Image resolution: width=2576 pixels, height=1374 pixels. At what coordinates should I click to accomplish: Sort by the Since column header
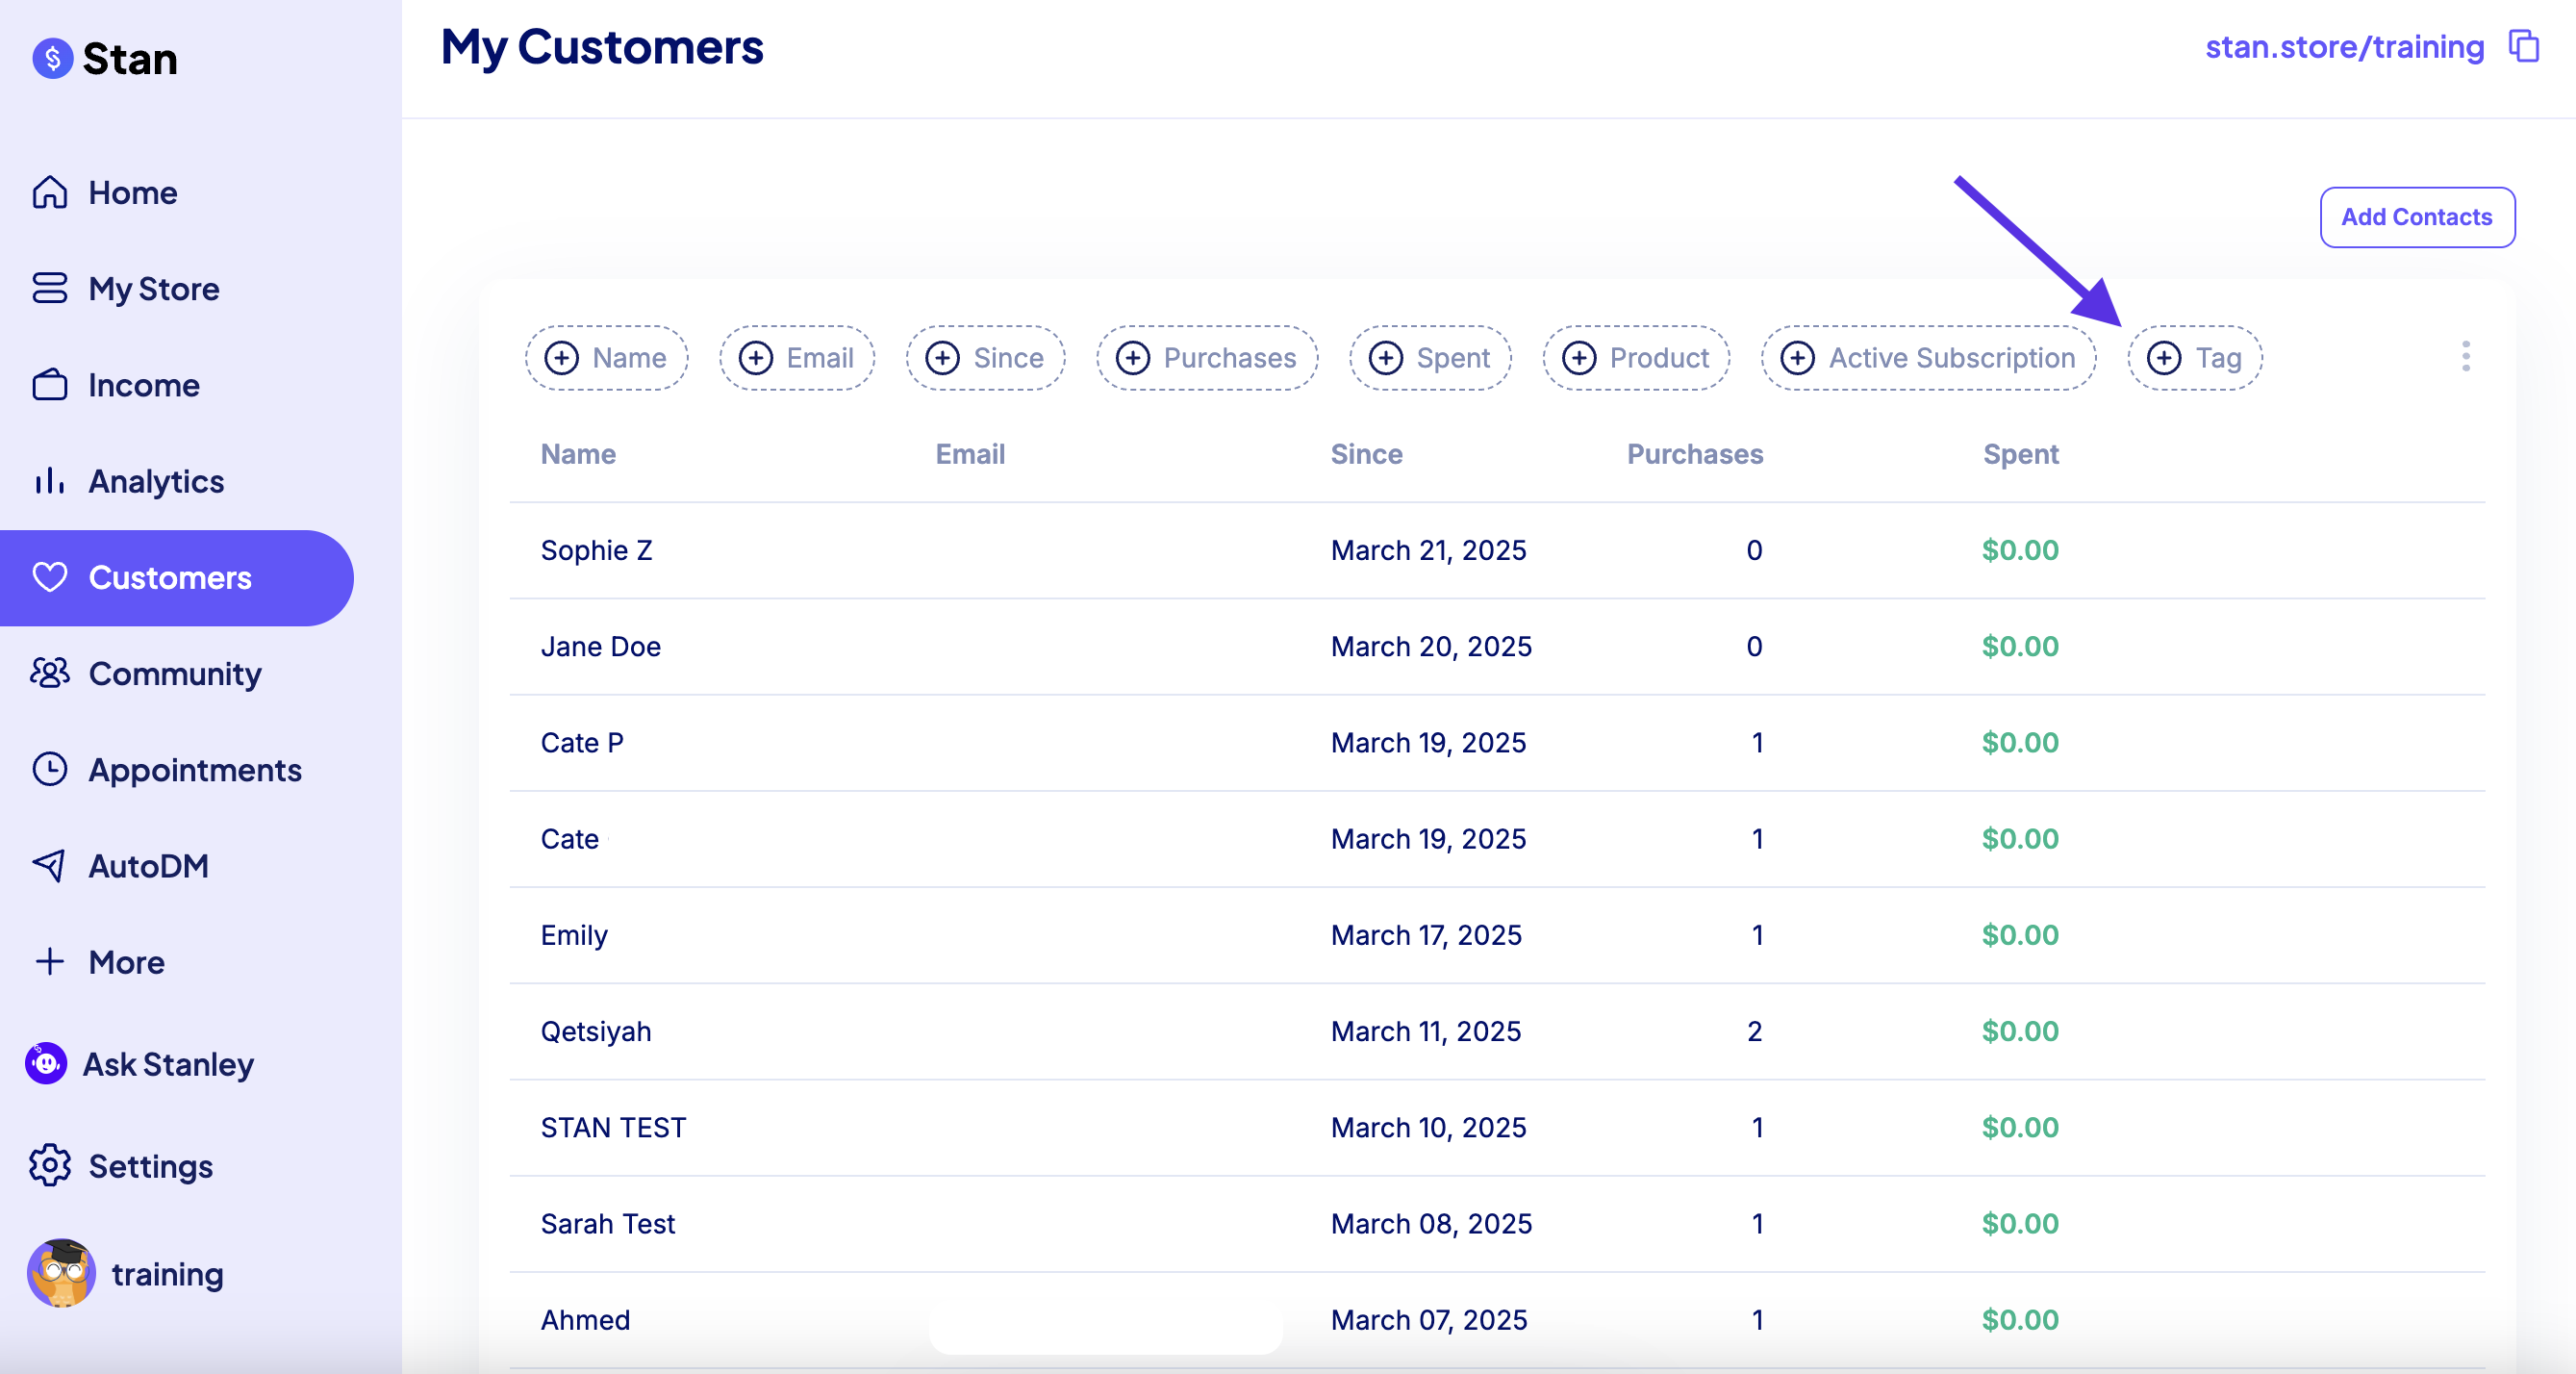point(1366,454)
